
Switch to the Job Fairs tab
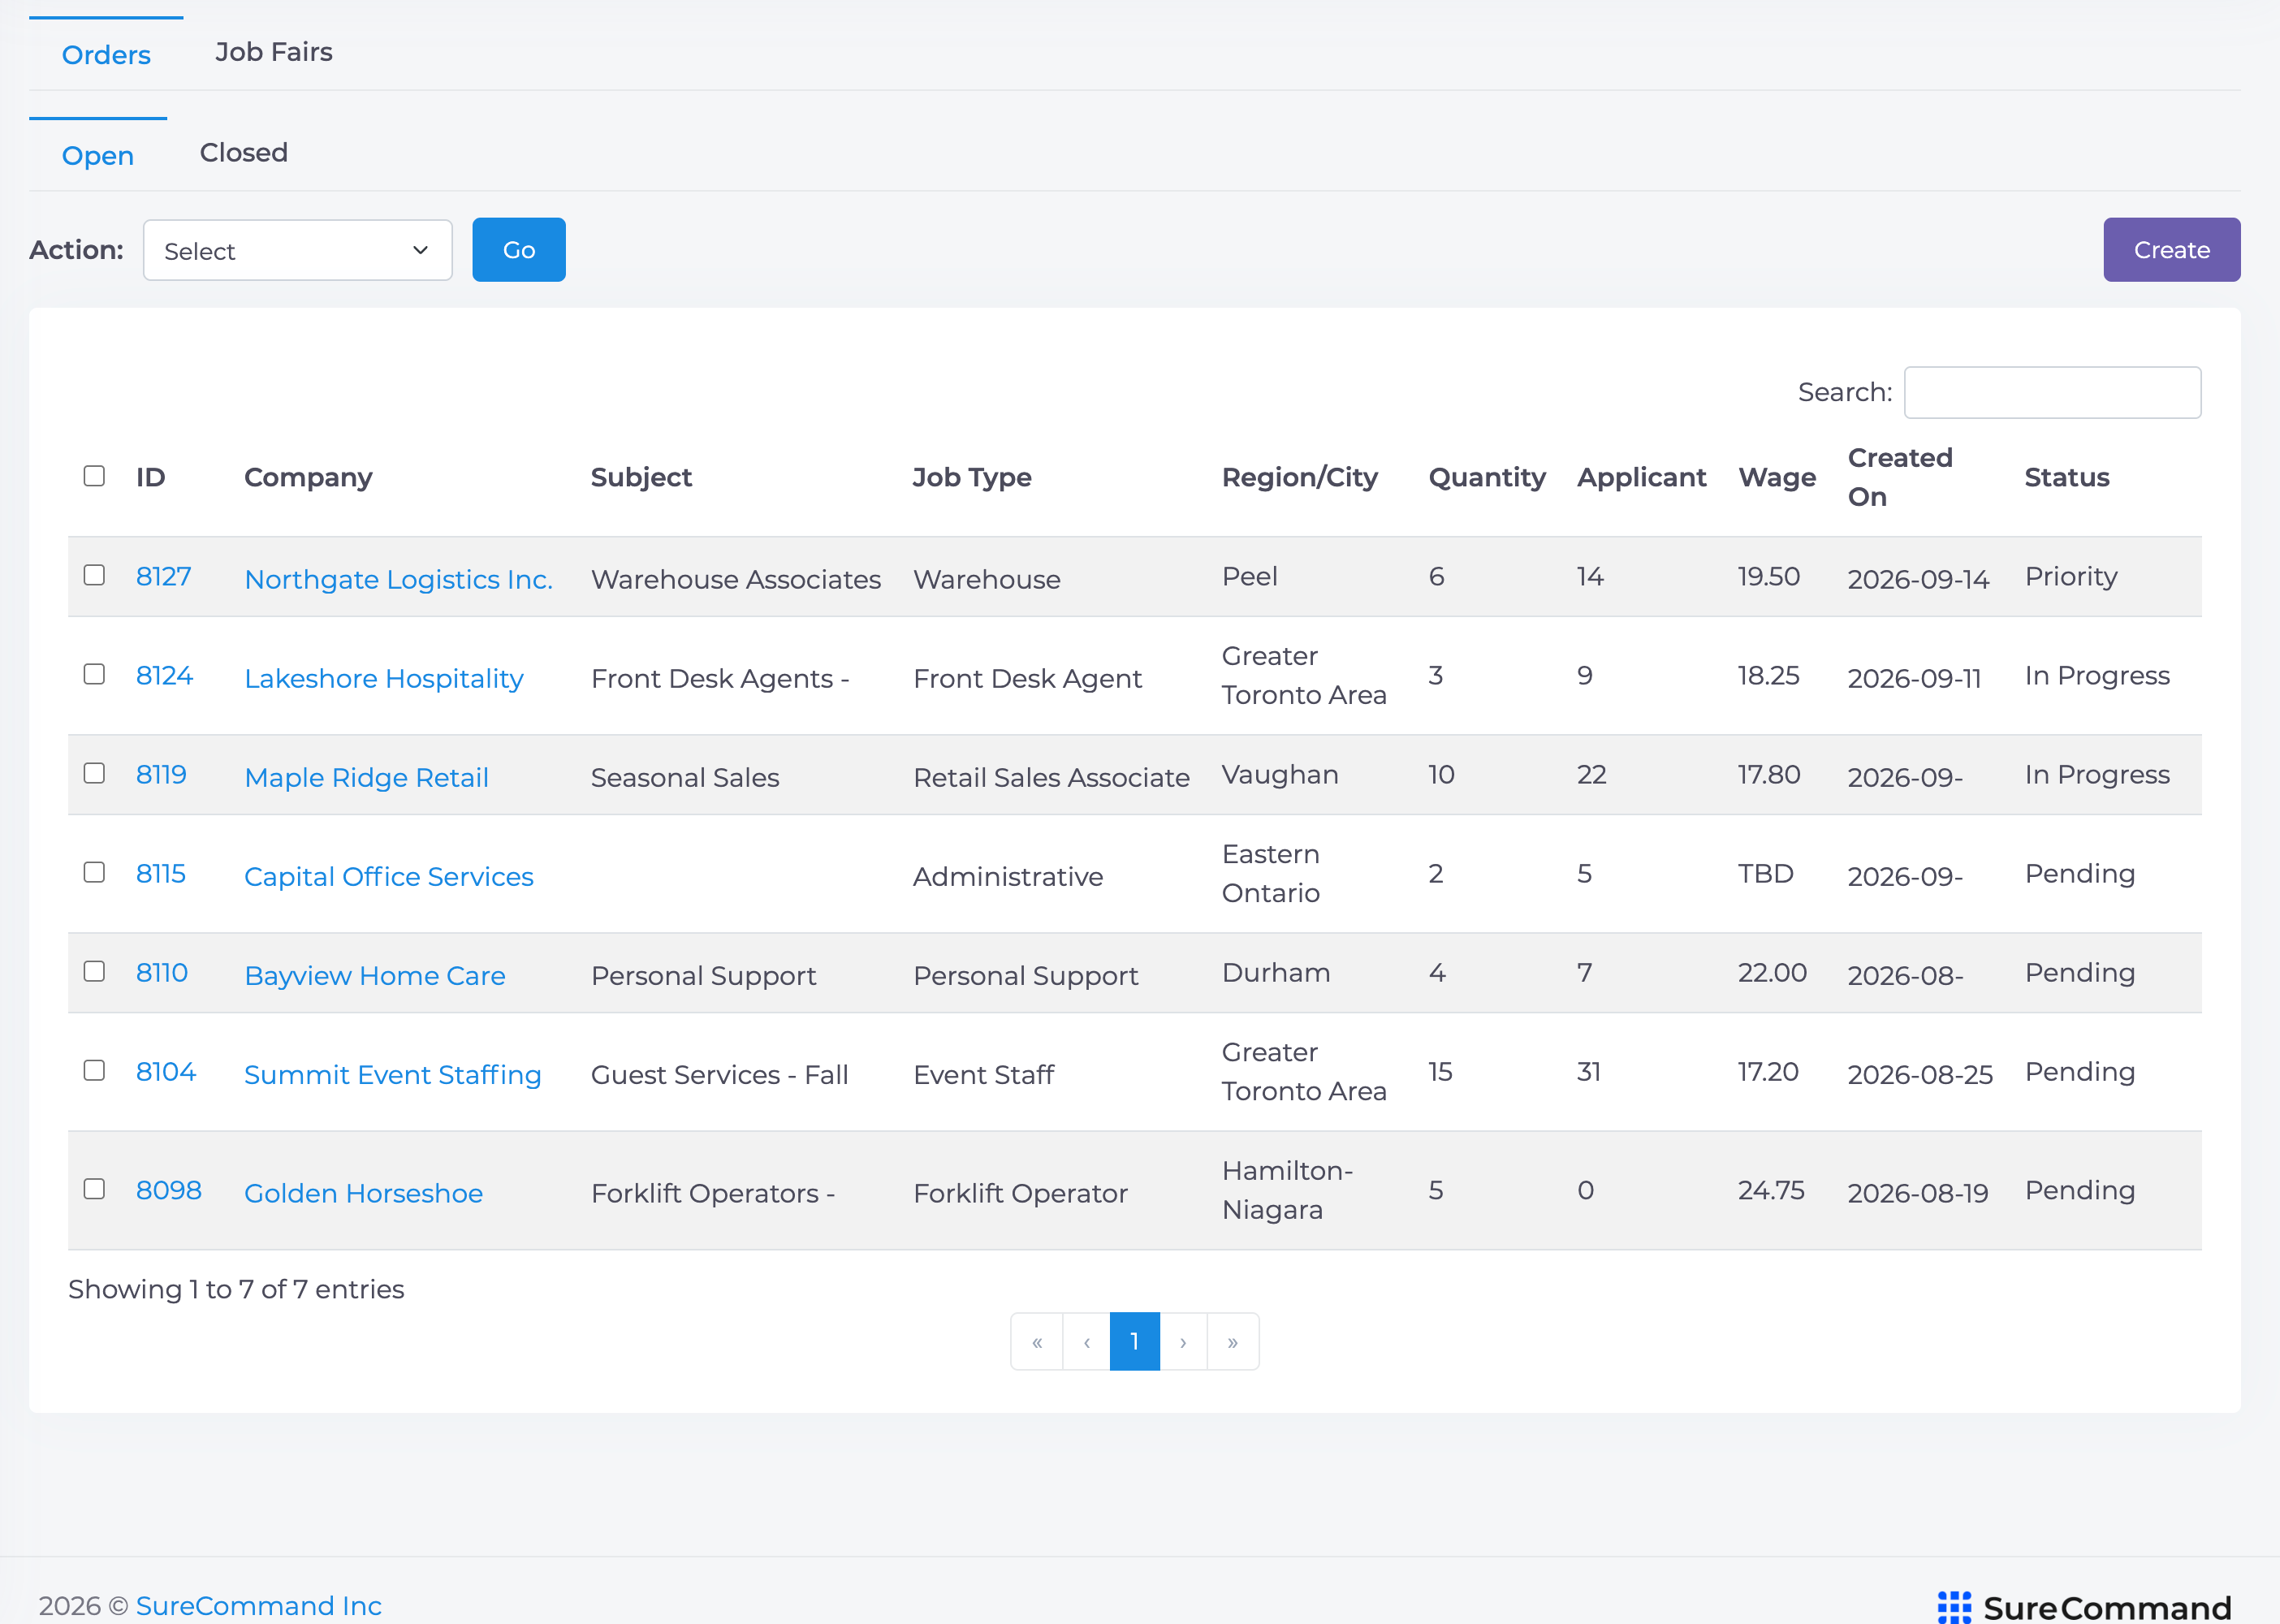pyautogui.click(x=274, y=52)
